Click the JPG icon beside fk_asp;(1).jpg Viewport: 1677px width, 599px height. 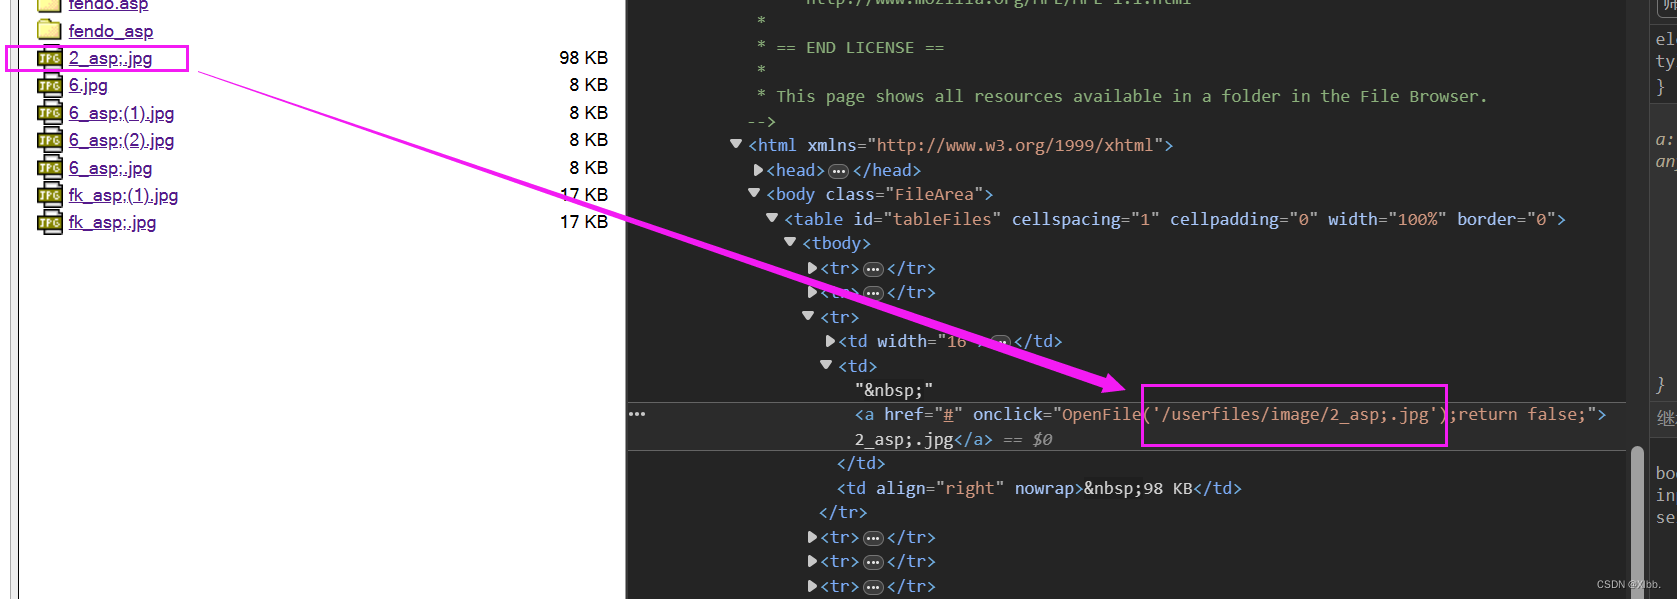[x=49, y=195]
